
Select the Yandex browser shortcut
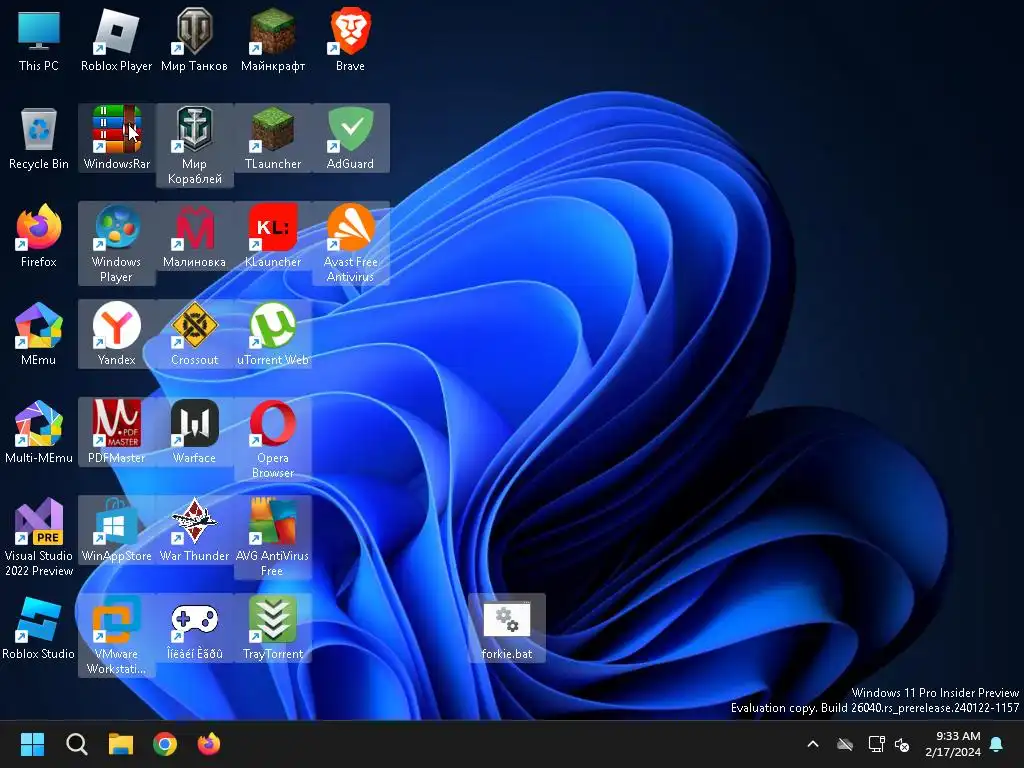pos(116,334)
